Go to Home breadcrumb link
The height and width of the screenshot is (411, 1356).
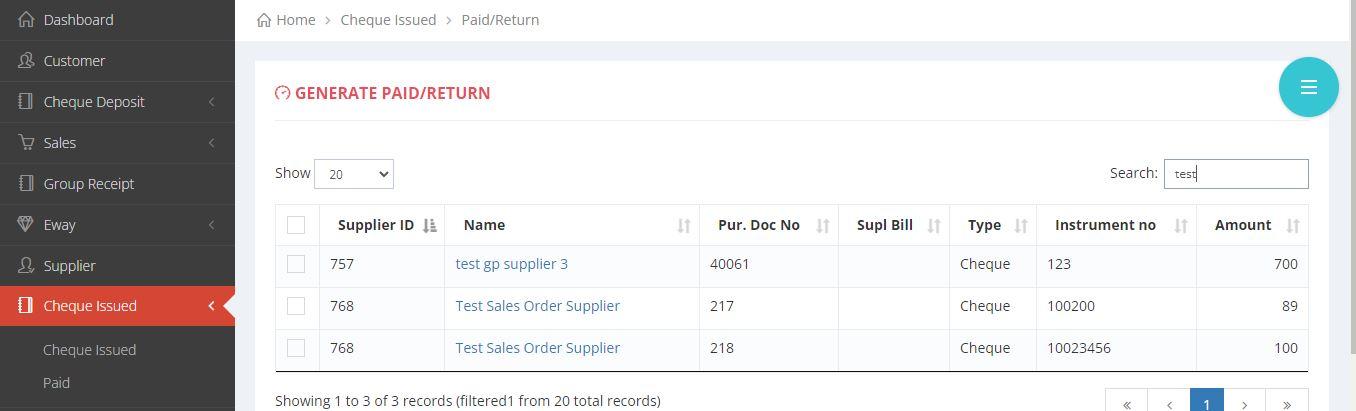tap(295, 20)
